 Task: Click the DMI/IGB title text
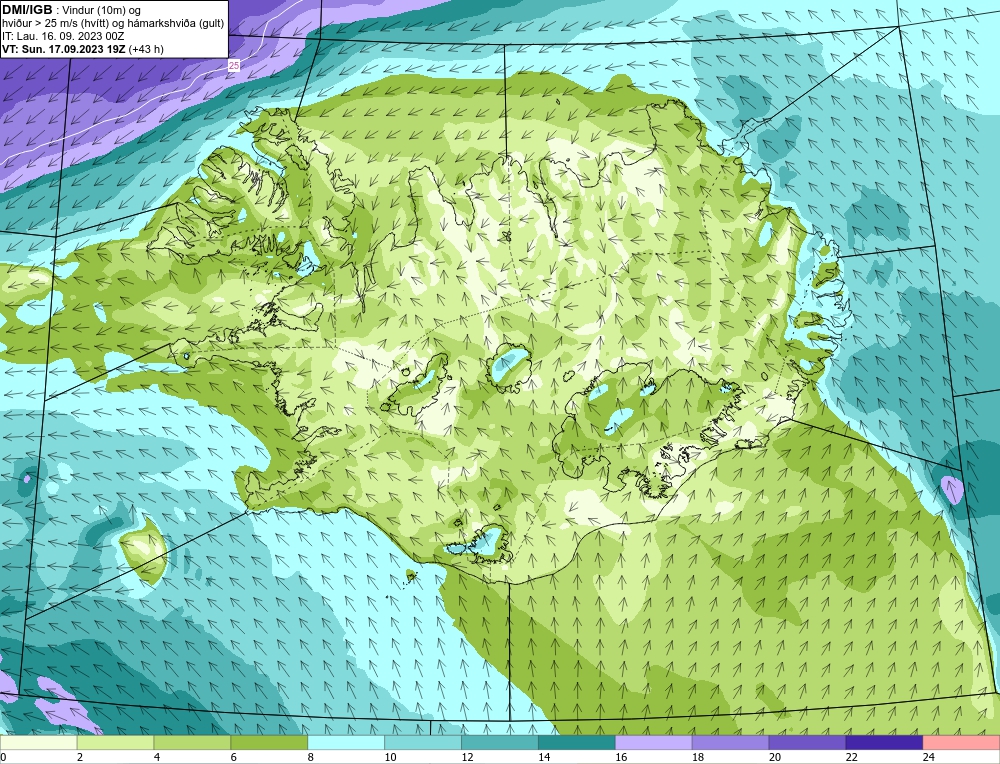point(27,10)
